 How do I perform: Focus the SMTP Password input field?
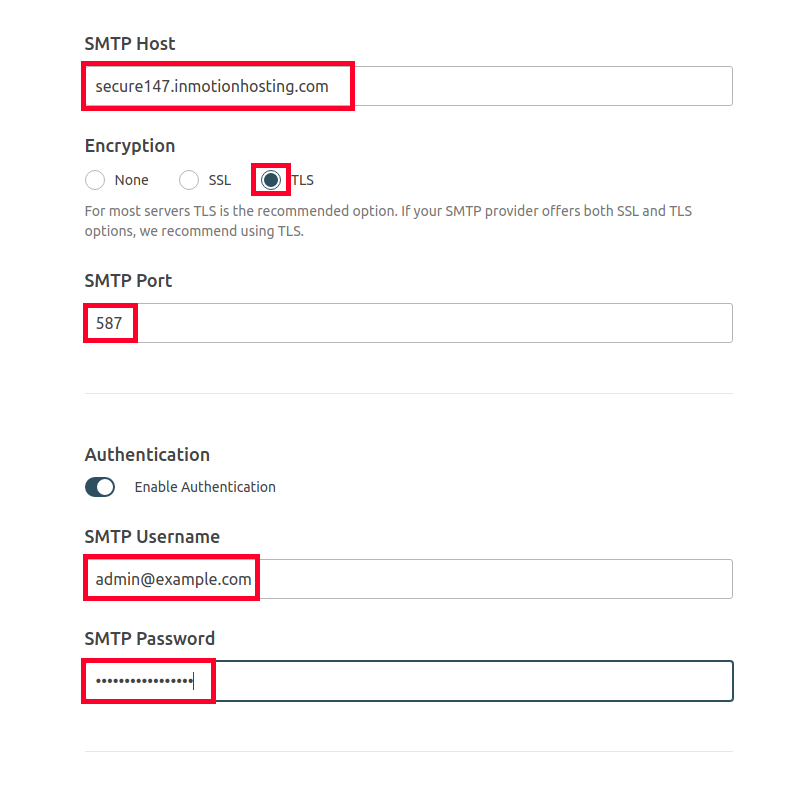click(408, 681)
